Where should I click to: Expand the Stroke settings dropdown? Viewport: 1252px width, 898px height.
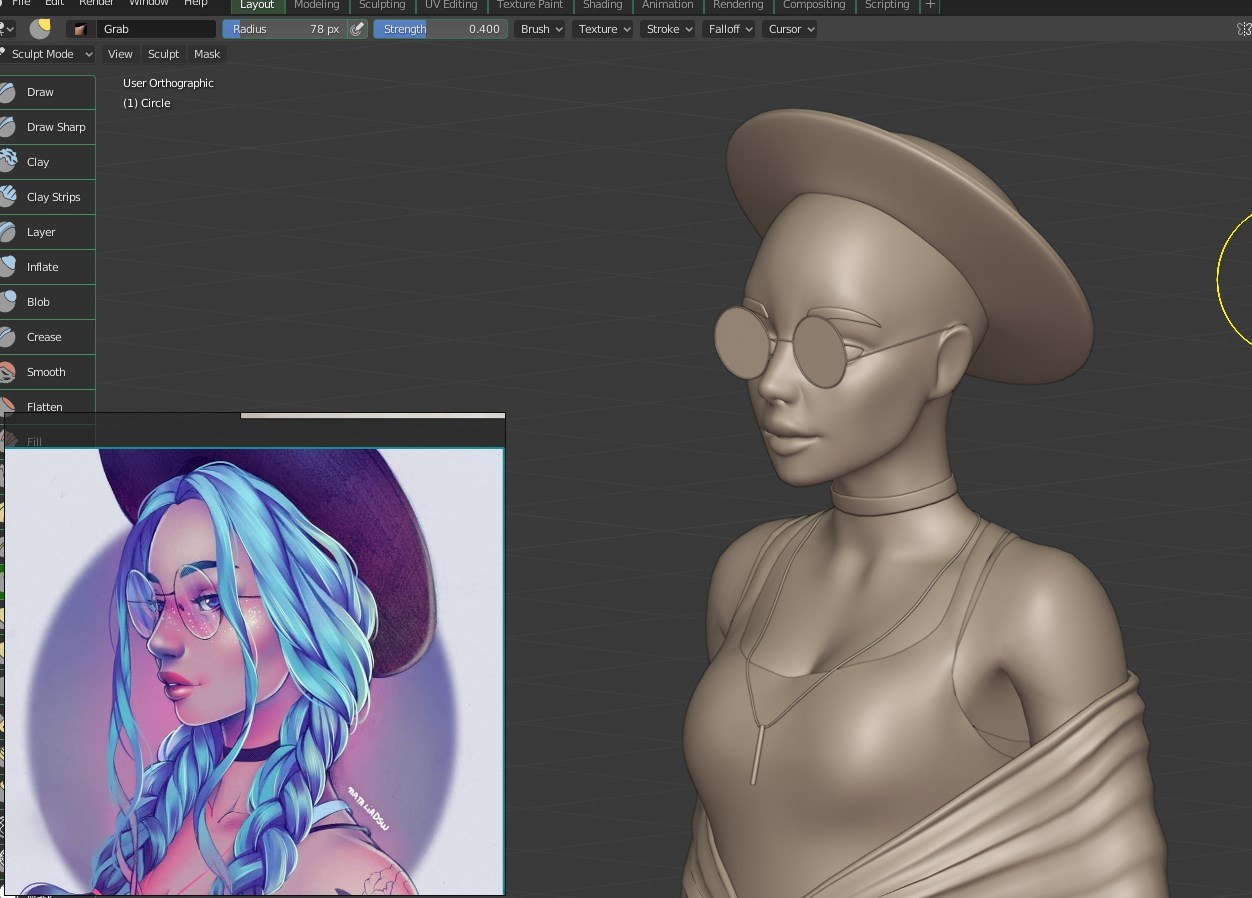[668, 29]
